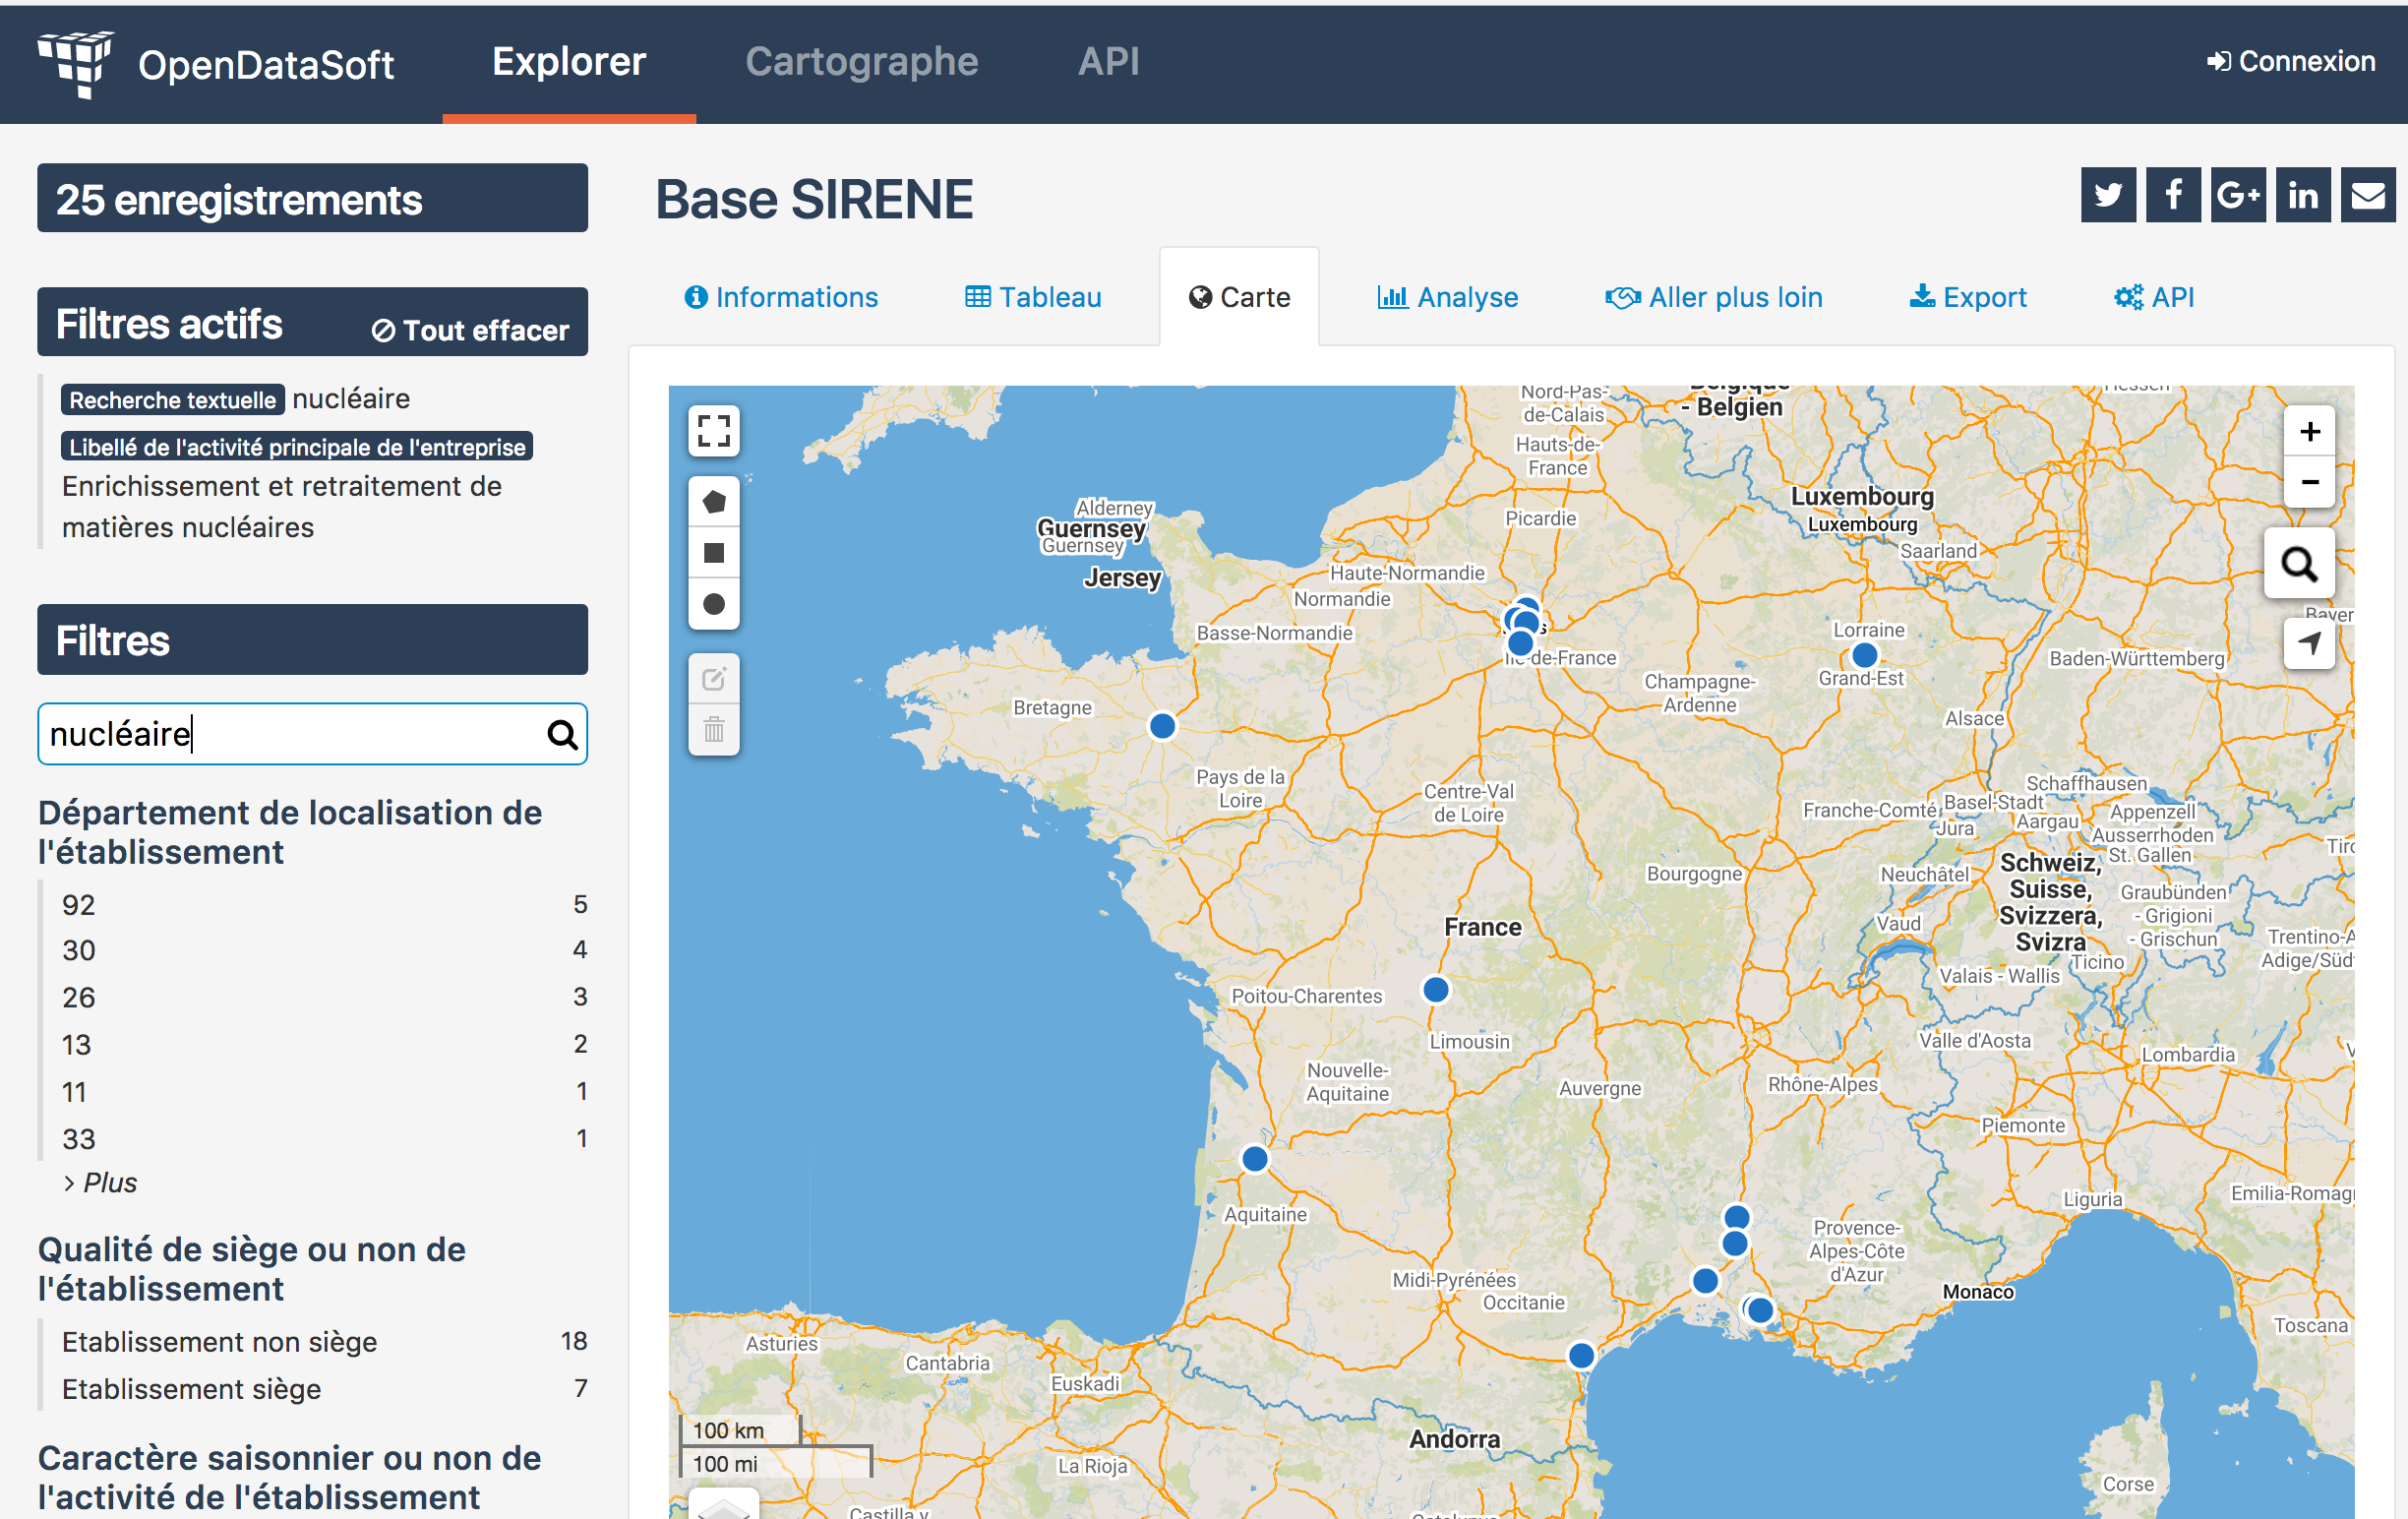
Task: Select the polygon drawing tool
Action: pyautogui.click(x=713, y=502)
